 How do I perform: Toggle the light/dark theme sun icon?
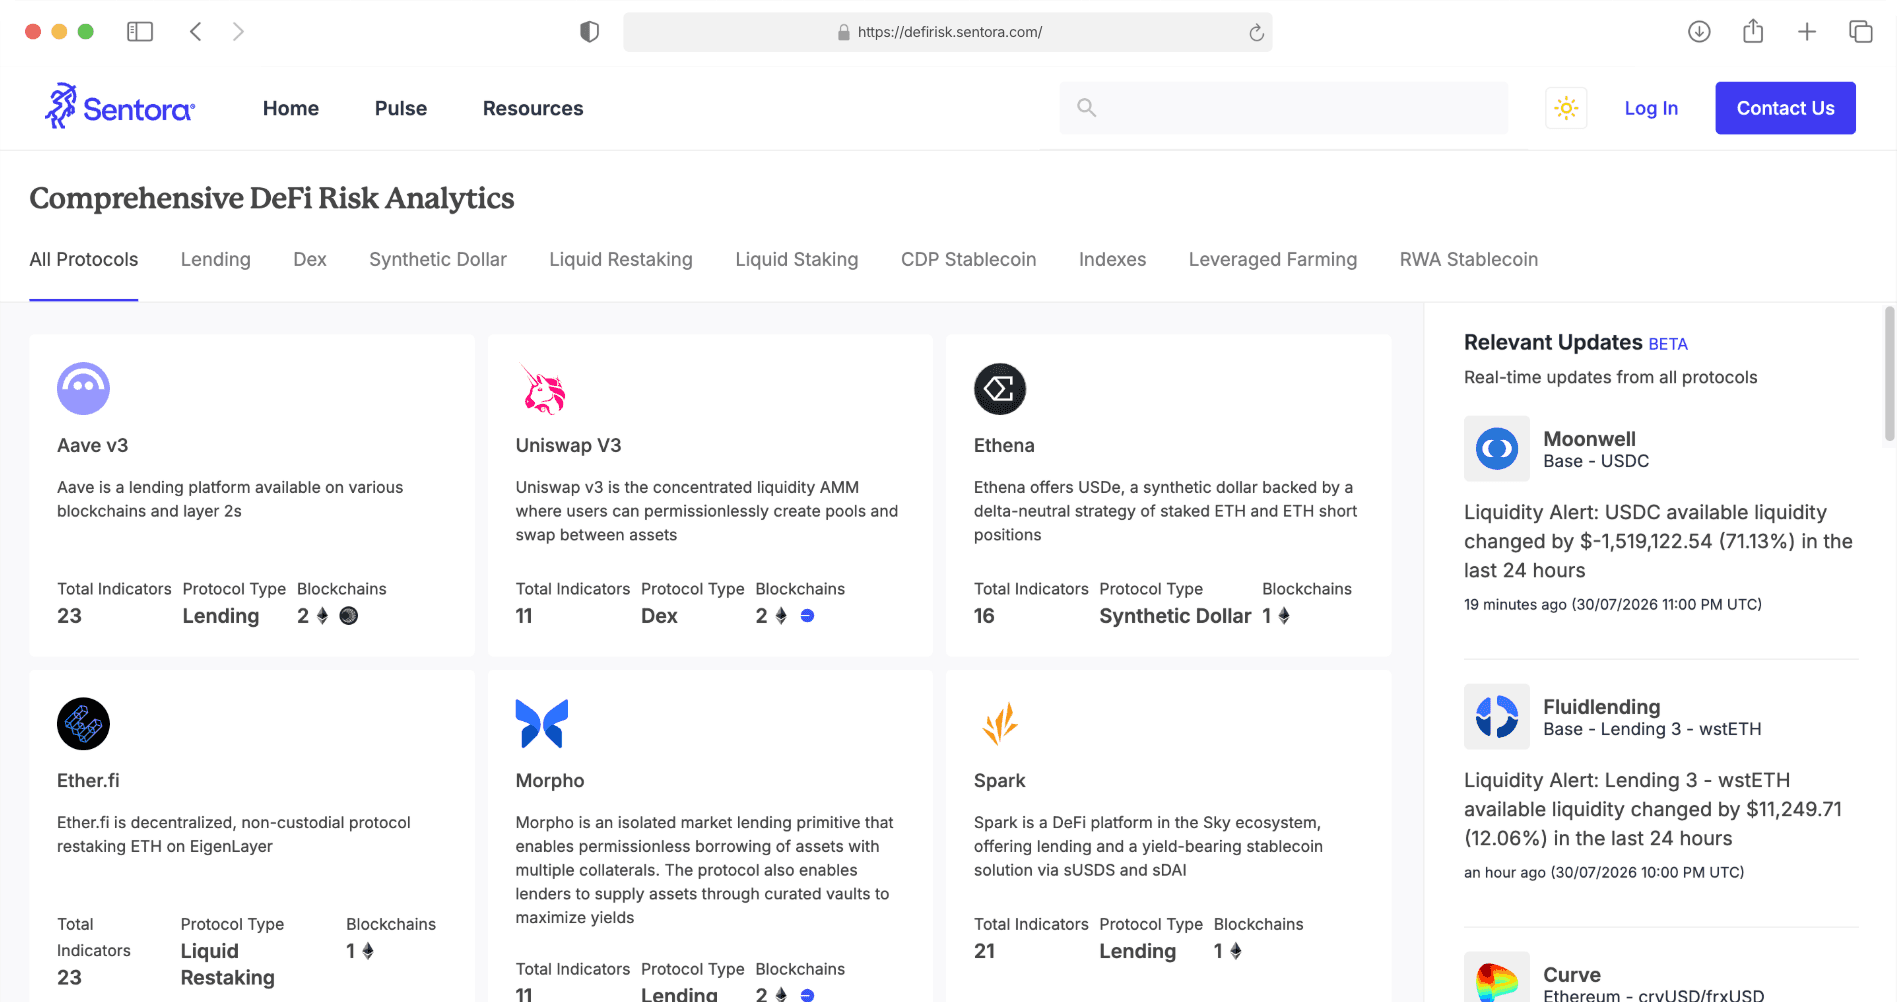(x=1566, y=108)
